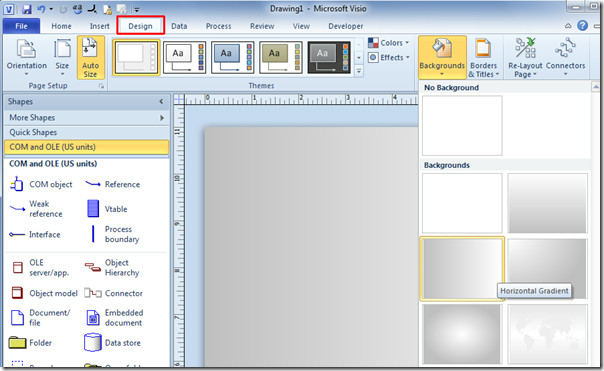Toggle the Backgrounds gallery button
Viewport: 604px width, 371px height.
click(442, 57)
